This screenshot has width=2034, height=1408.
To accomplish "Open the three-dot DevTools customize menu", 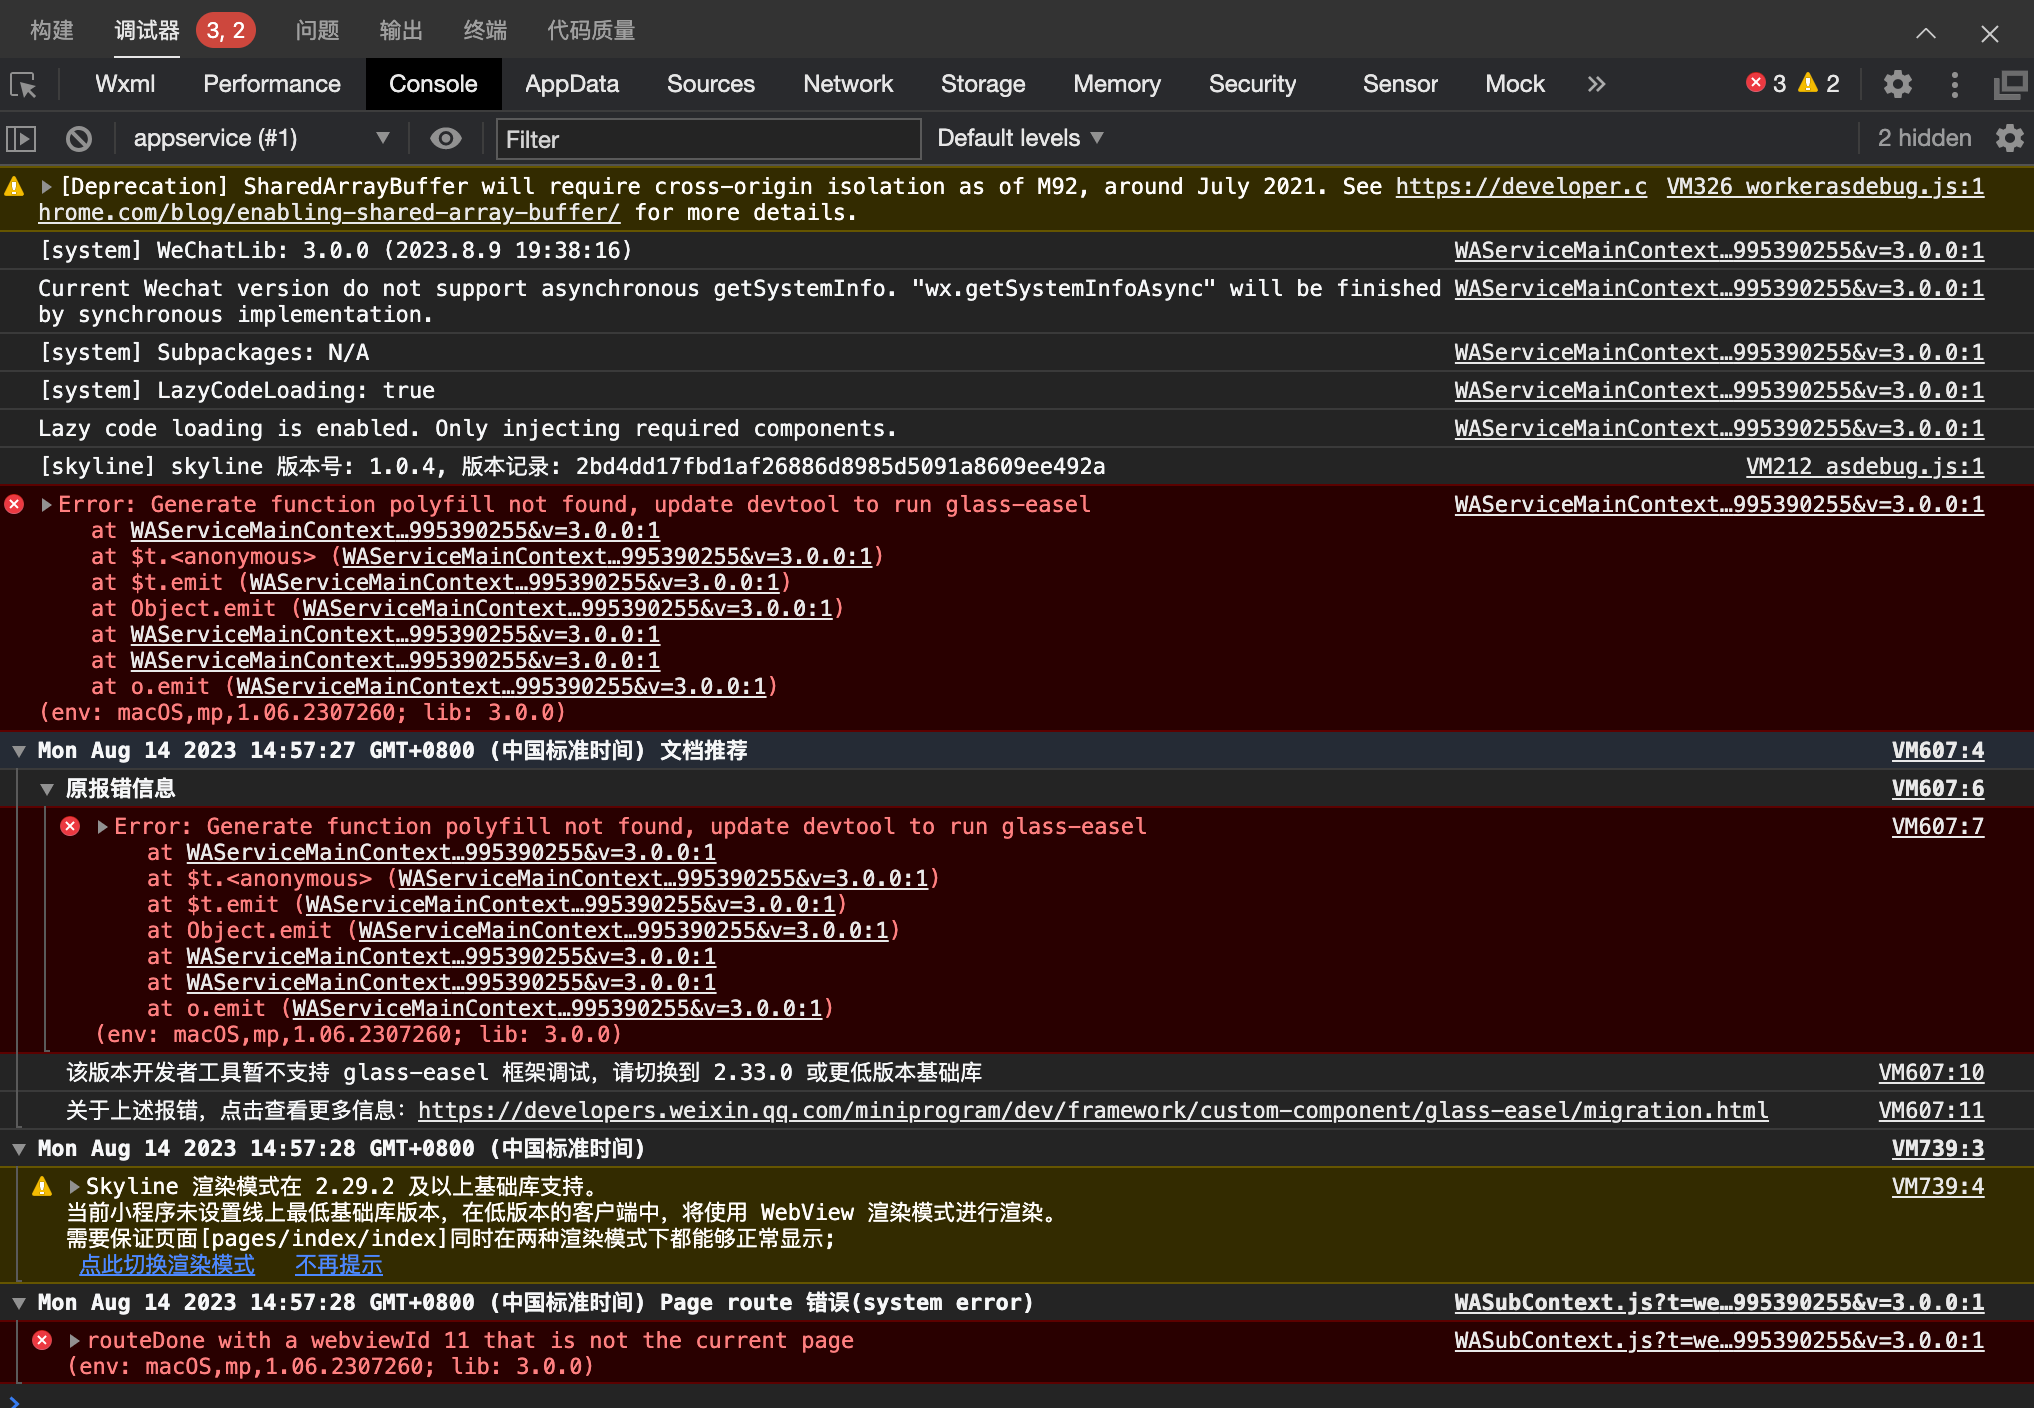I will tap(1954, 84).
